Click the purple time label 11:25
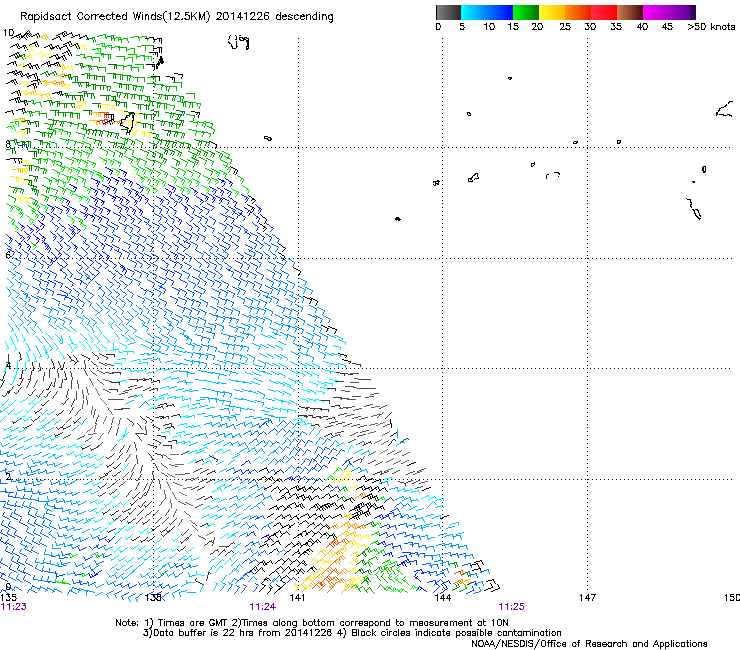 [512, 607]
